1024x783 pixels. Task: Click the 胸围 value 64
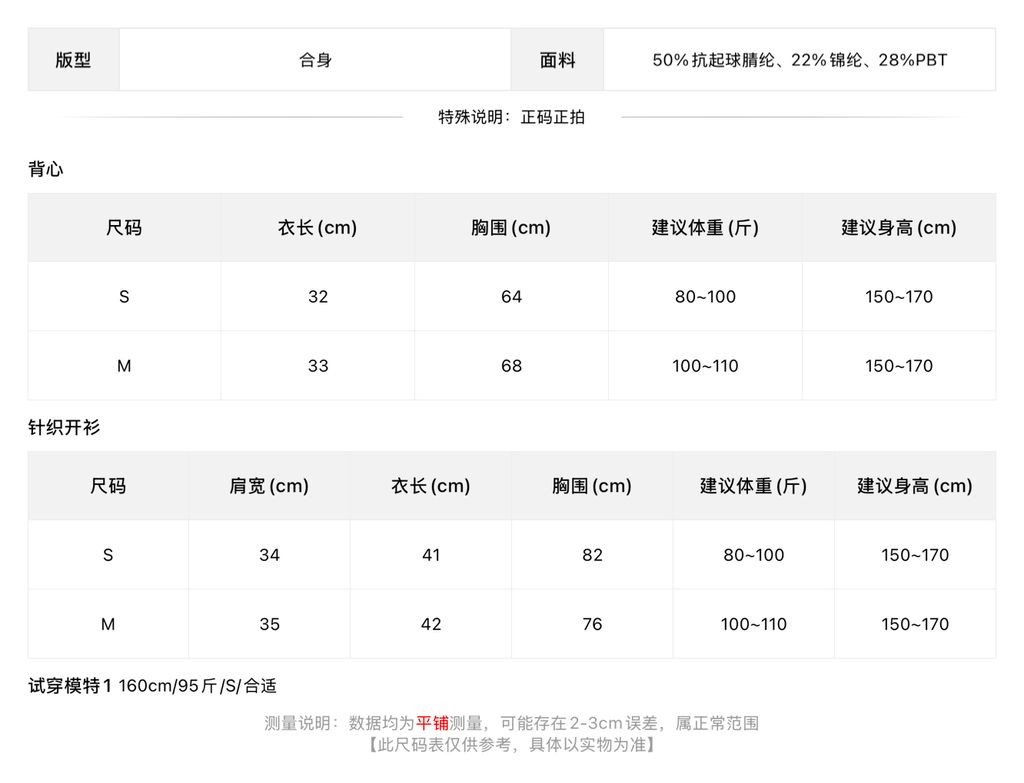click(511, 296)
